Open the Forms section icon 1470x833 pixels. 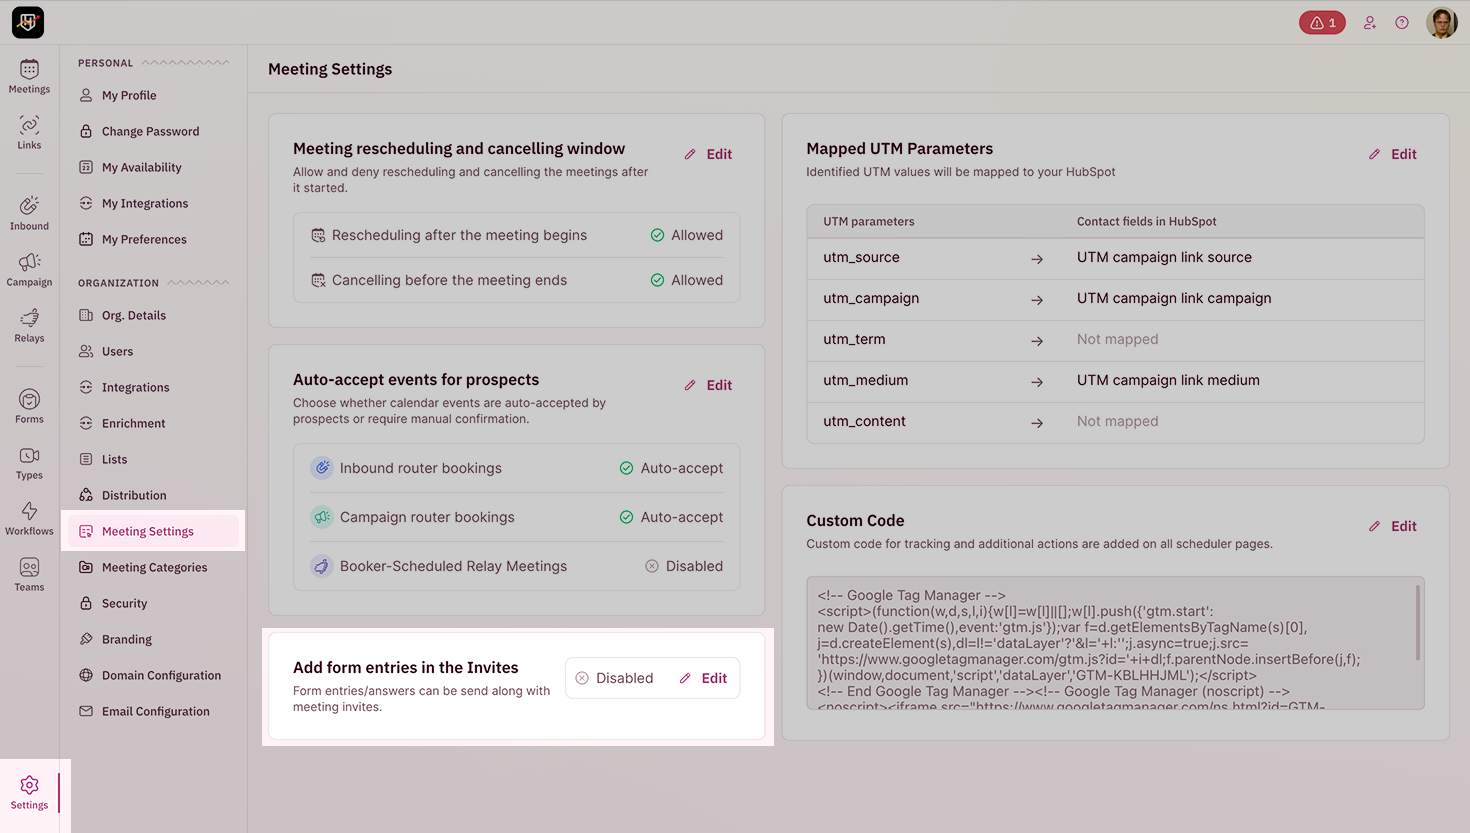pyautogui.click(x=29, y=398)
